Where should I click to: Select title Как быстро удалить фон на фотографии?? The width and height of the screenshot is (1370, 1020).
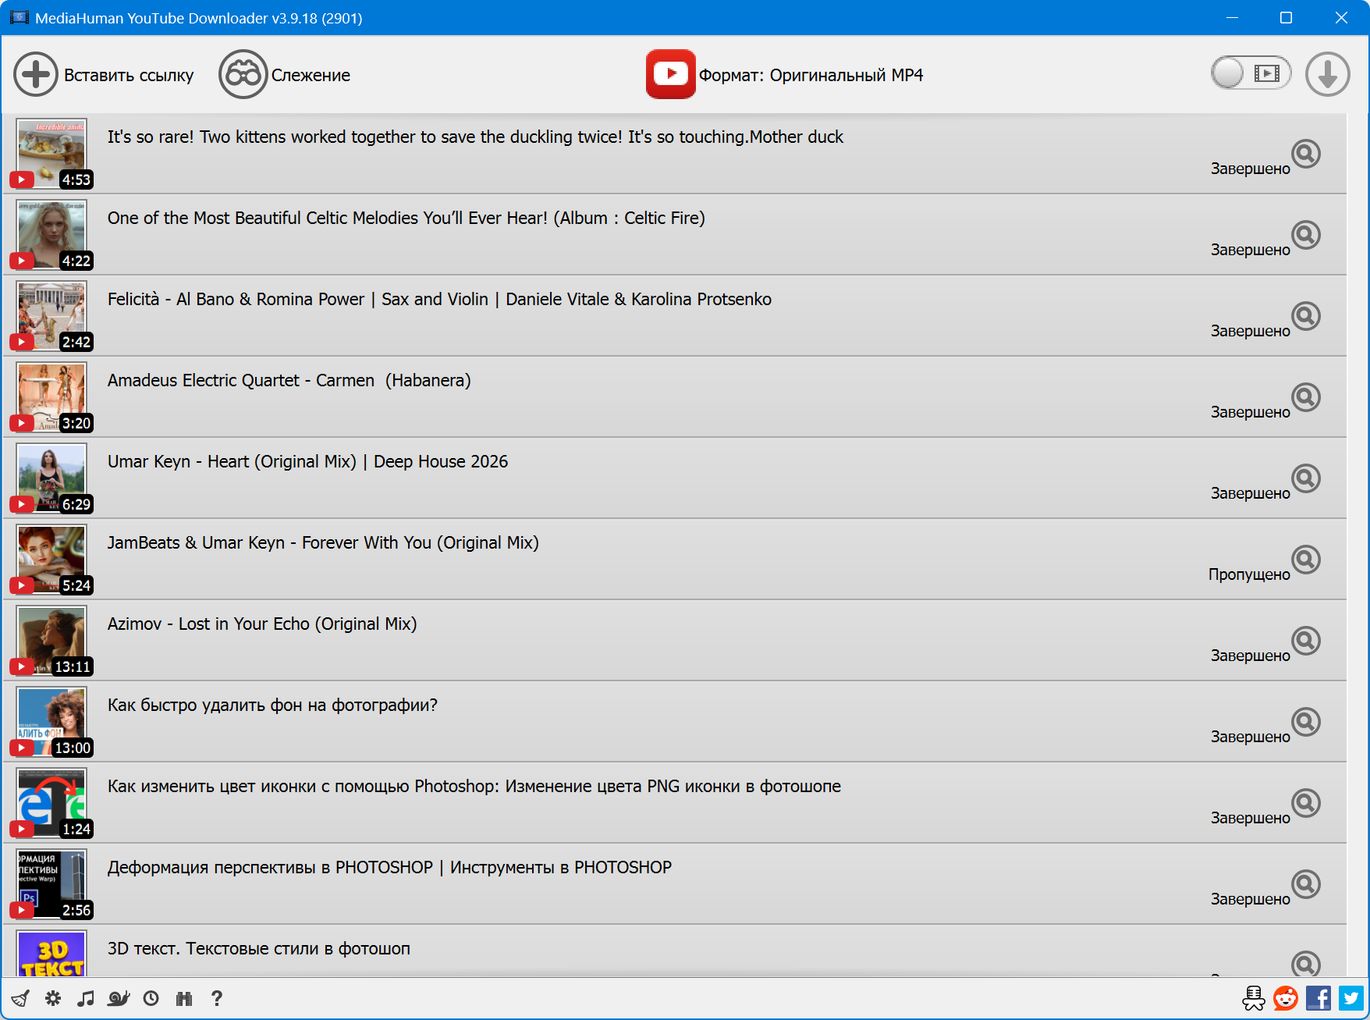click(273, 705)
